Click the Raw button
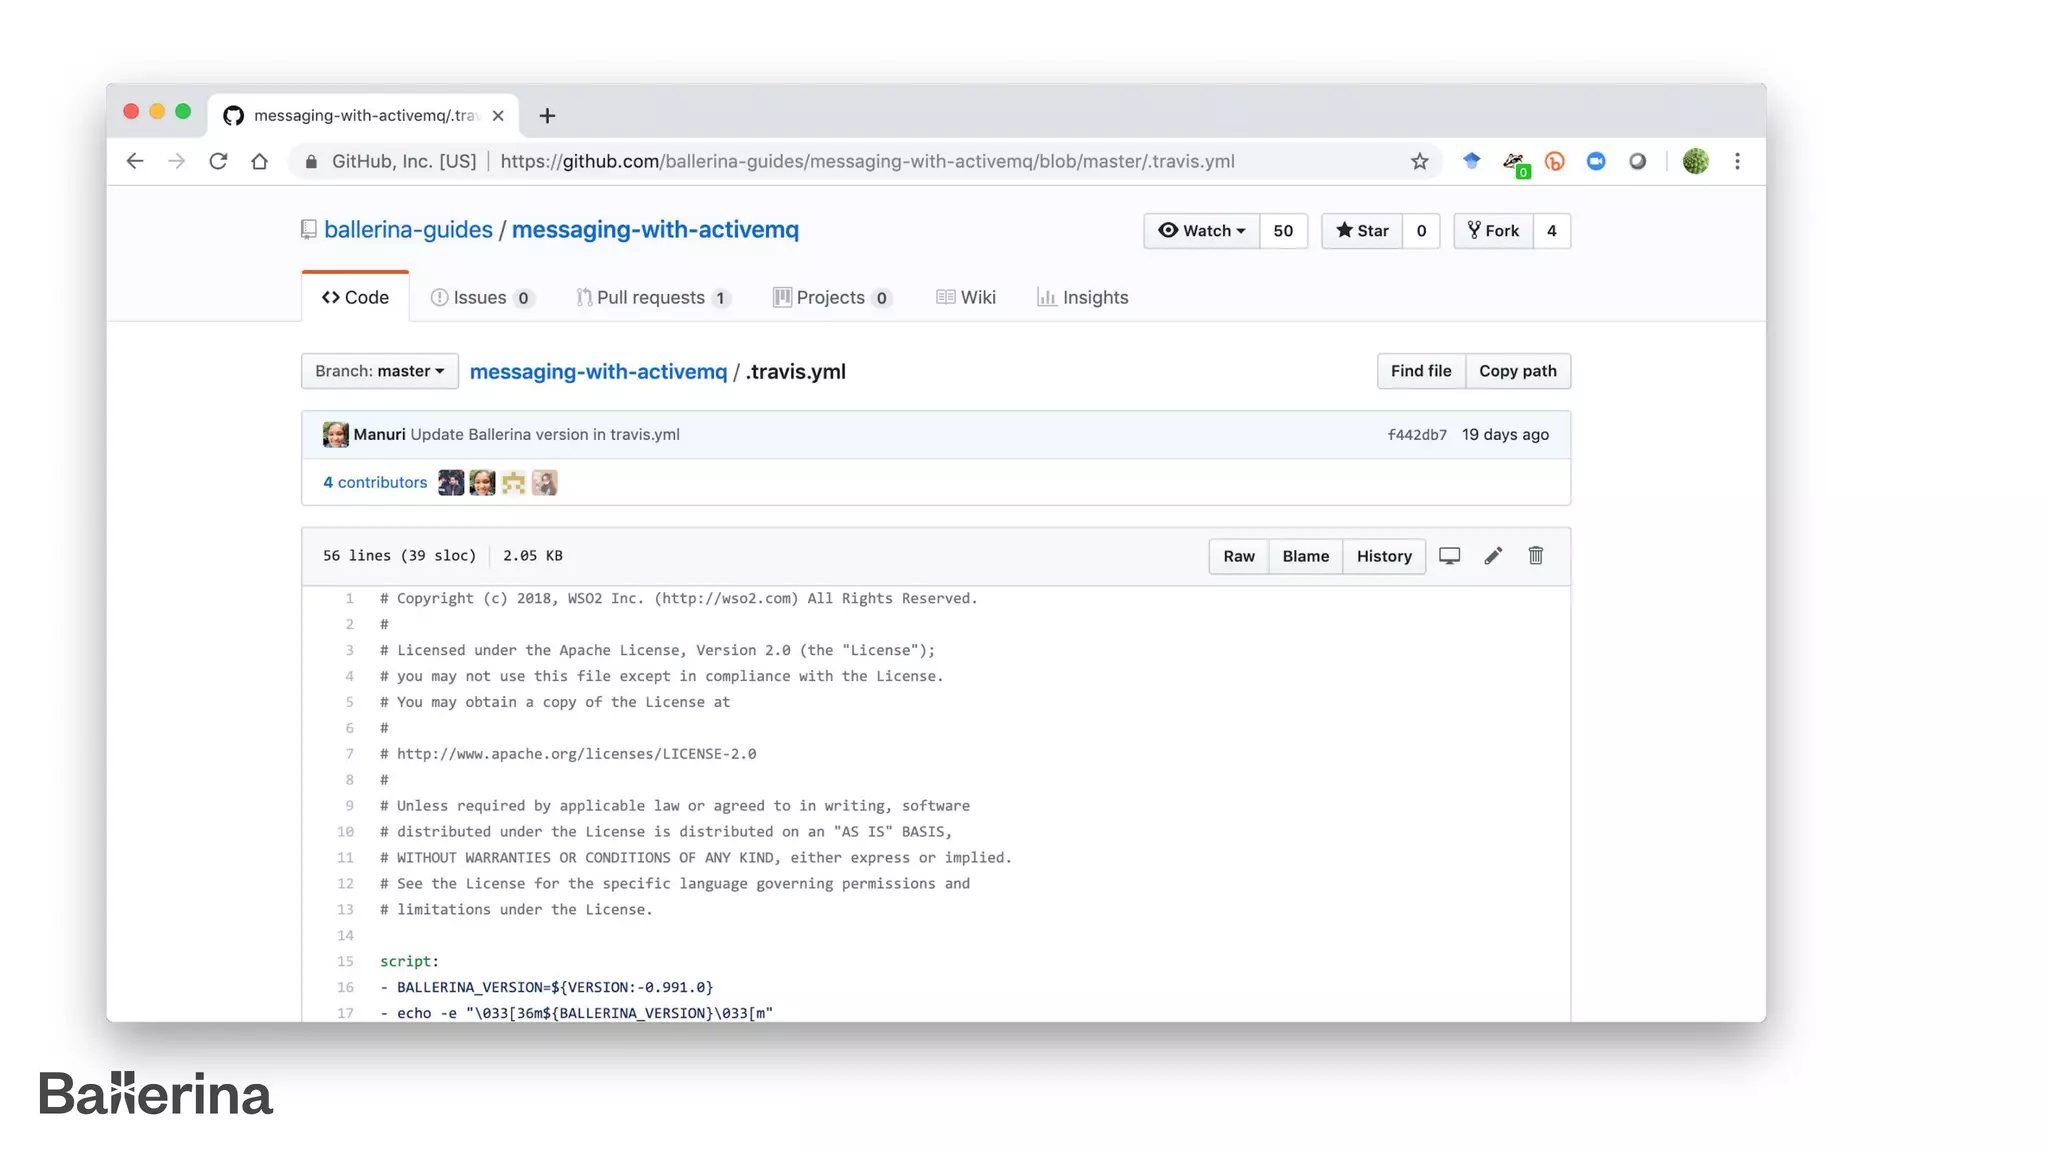This screenshot has width=2048, height=1152. 1238,556
